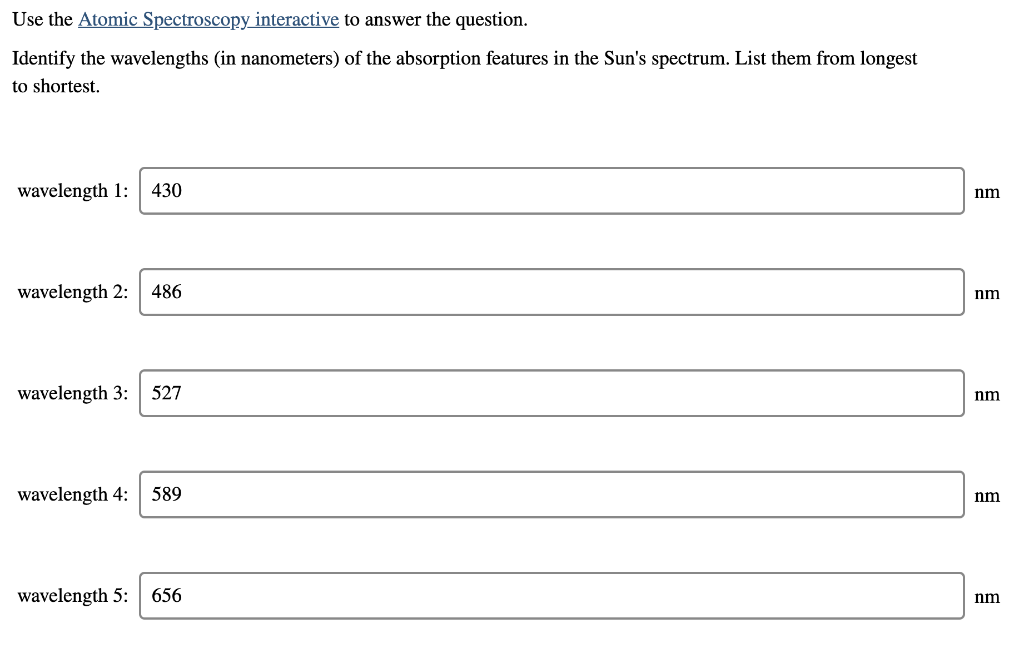Select the wavelength 2 field showing 486
The width and height of the screenshot is (1024, 653).
tap(550, 292)
